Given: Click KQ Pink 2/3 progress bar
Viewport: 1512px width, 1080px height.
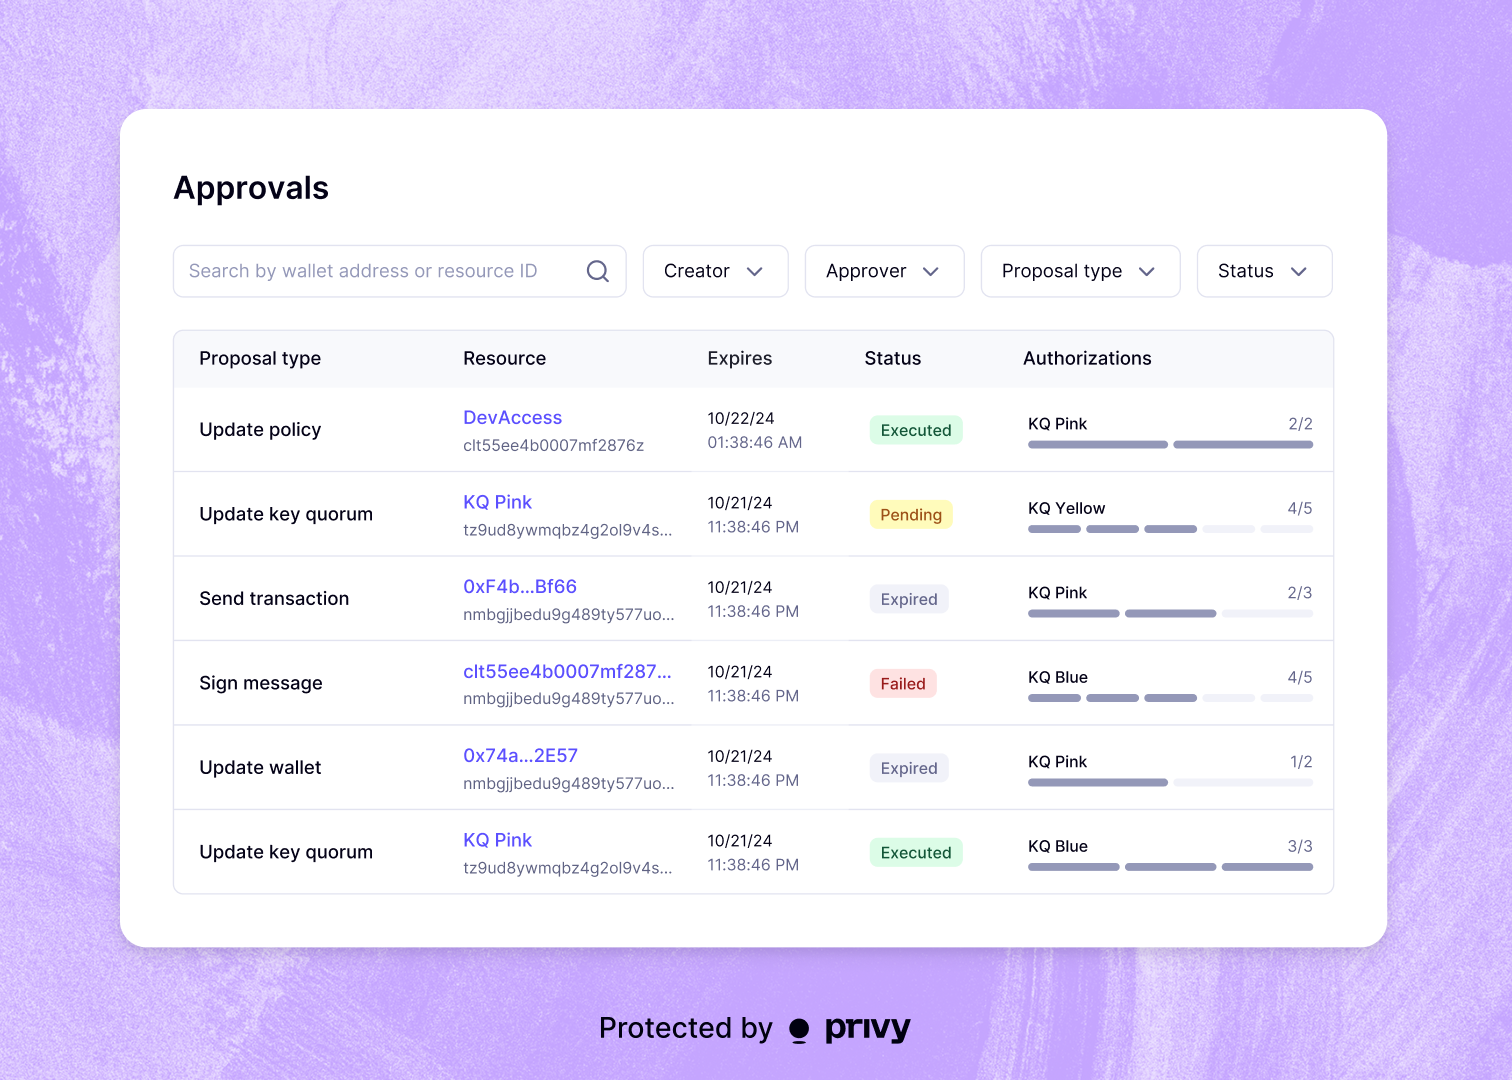Looking at the screenshot, I should click(1170, 613).
